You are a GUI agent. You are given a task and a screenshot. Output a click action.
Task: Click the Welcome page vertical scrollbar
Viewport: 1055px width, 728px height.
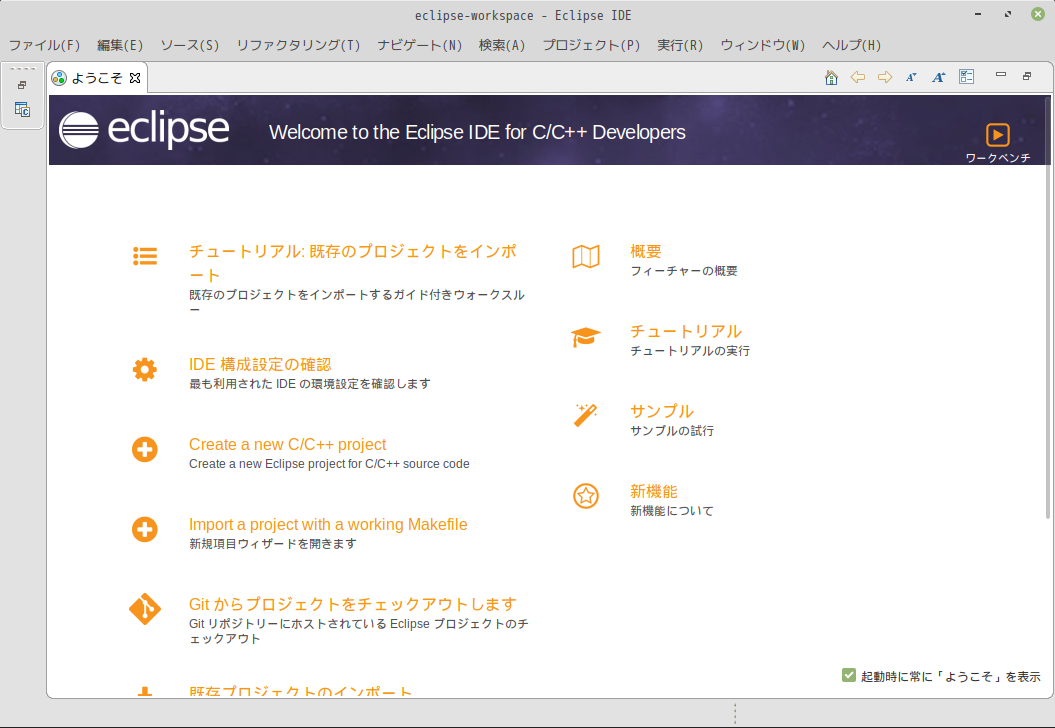pyautogui.click(x=1048, y=307)
